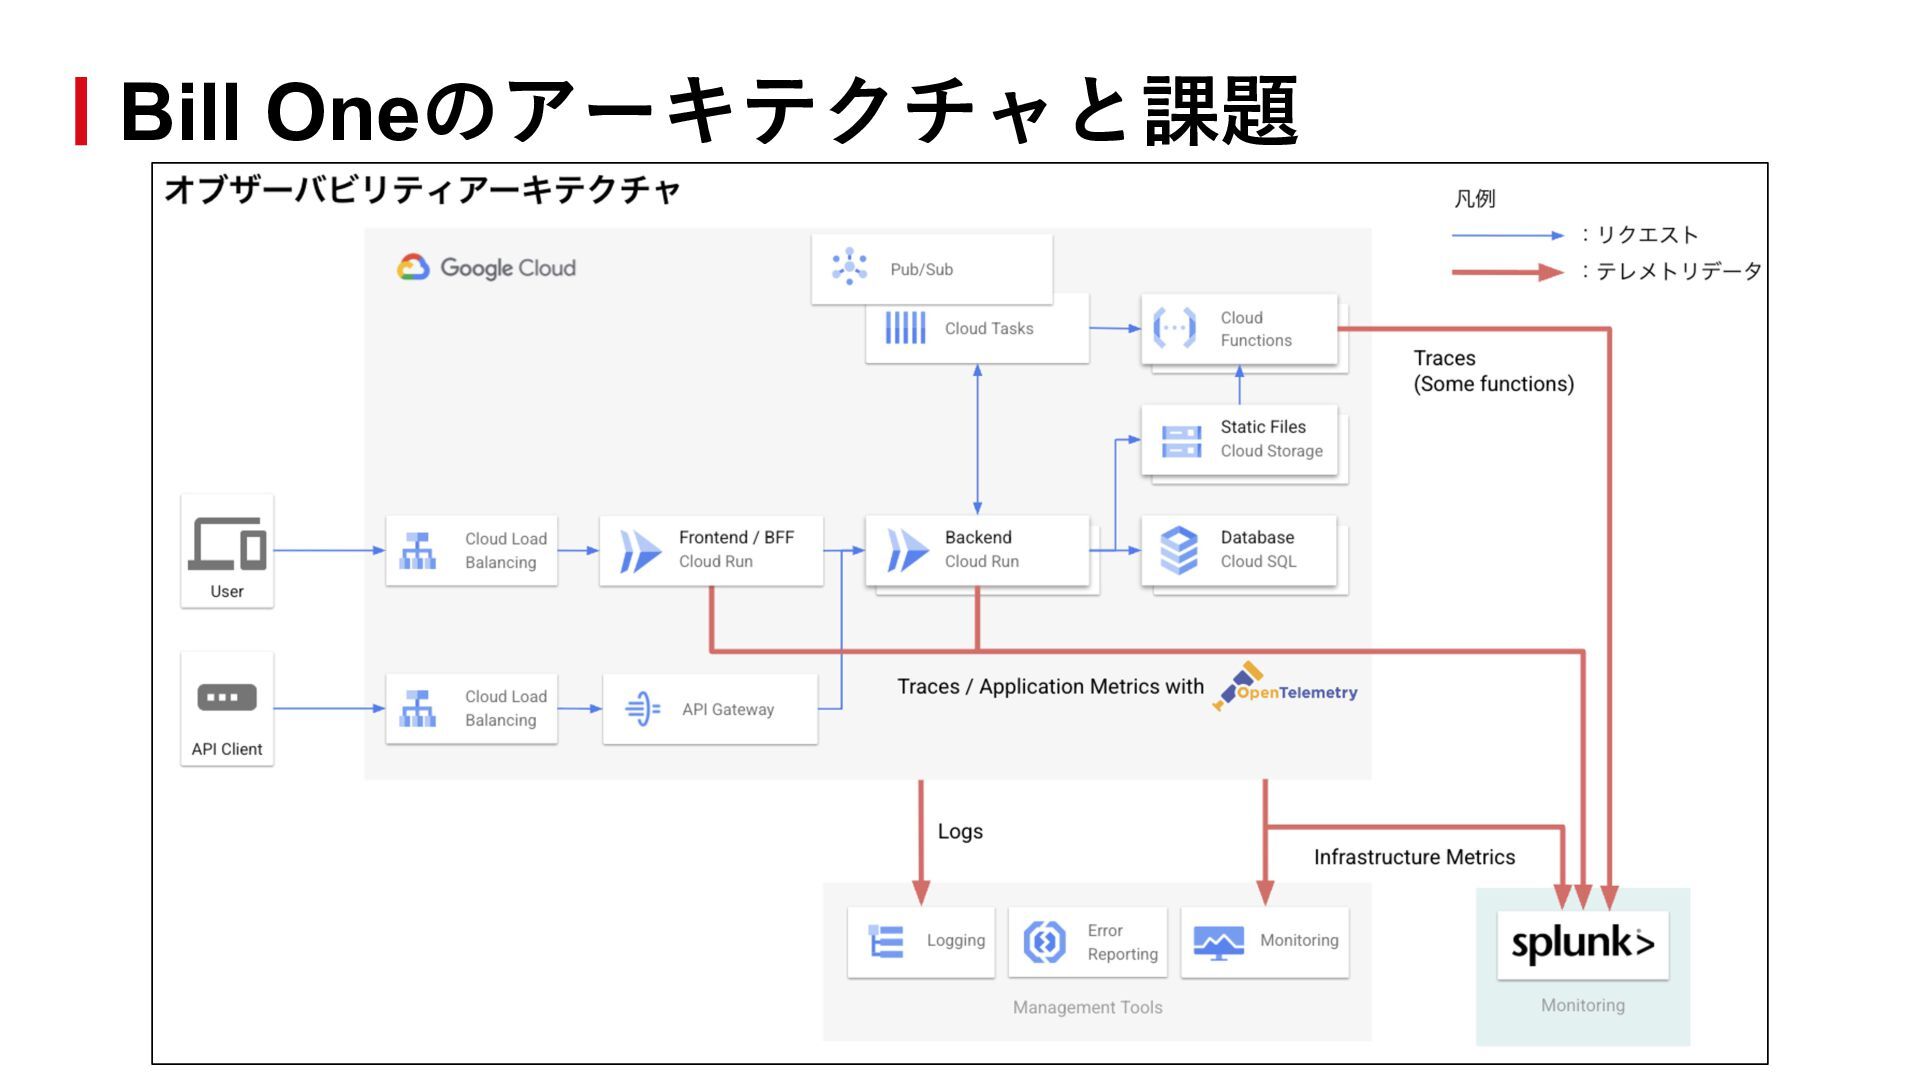Select the Load Balancing icon beside API Gateway
This screenshot has height=1080, width=1920.
click(x=418, y=708)
